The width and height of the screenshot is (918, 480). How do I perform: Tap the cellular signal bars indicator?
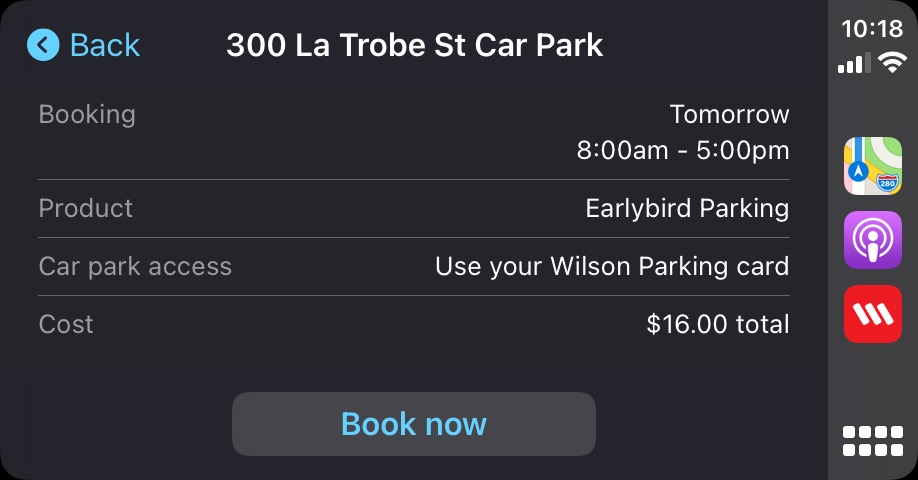pos(853,64)
